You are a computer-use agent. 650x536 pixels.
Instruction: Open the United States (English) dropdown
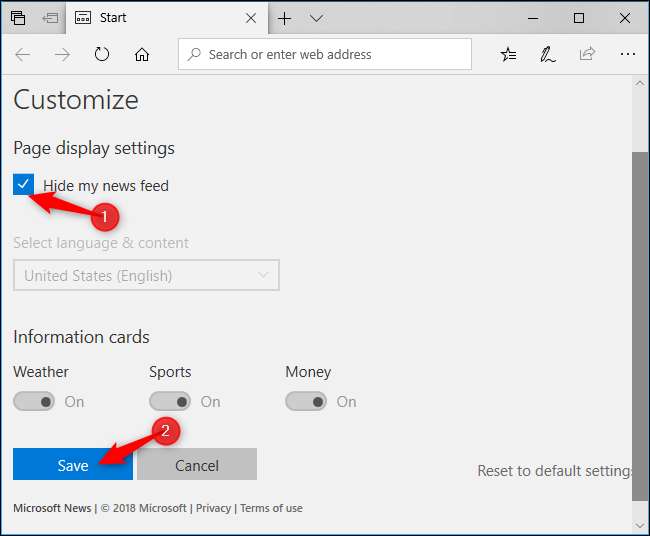coord(146,275)
